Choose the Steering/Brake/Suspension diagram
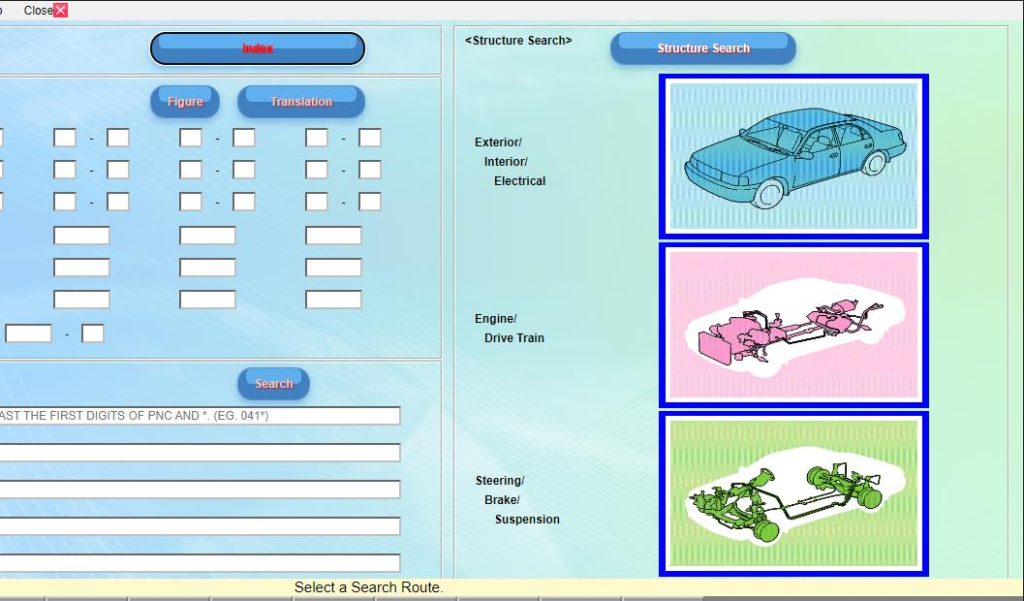 click(793, 493)
